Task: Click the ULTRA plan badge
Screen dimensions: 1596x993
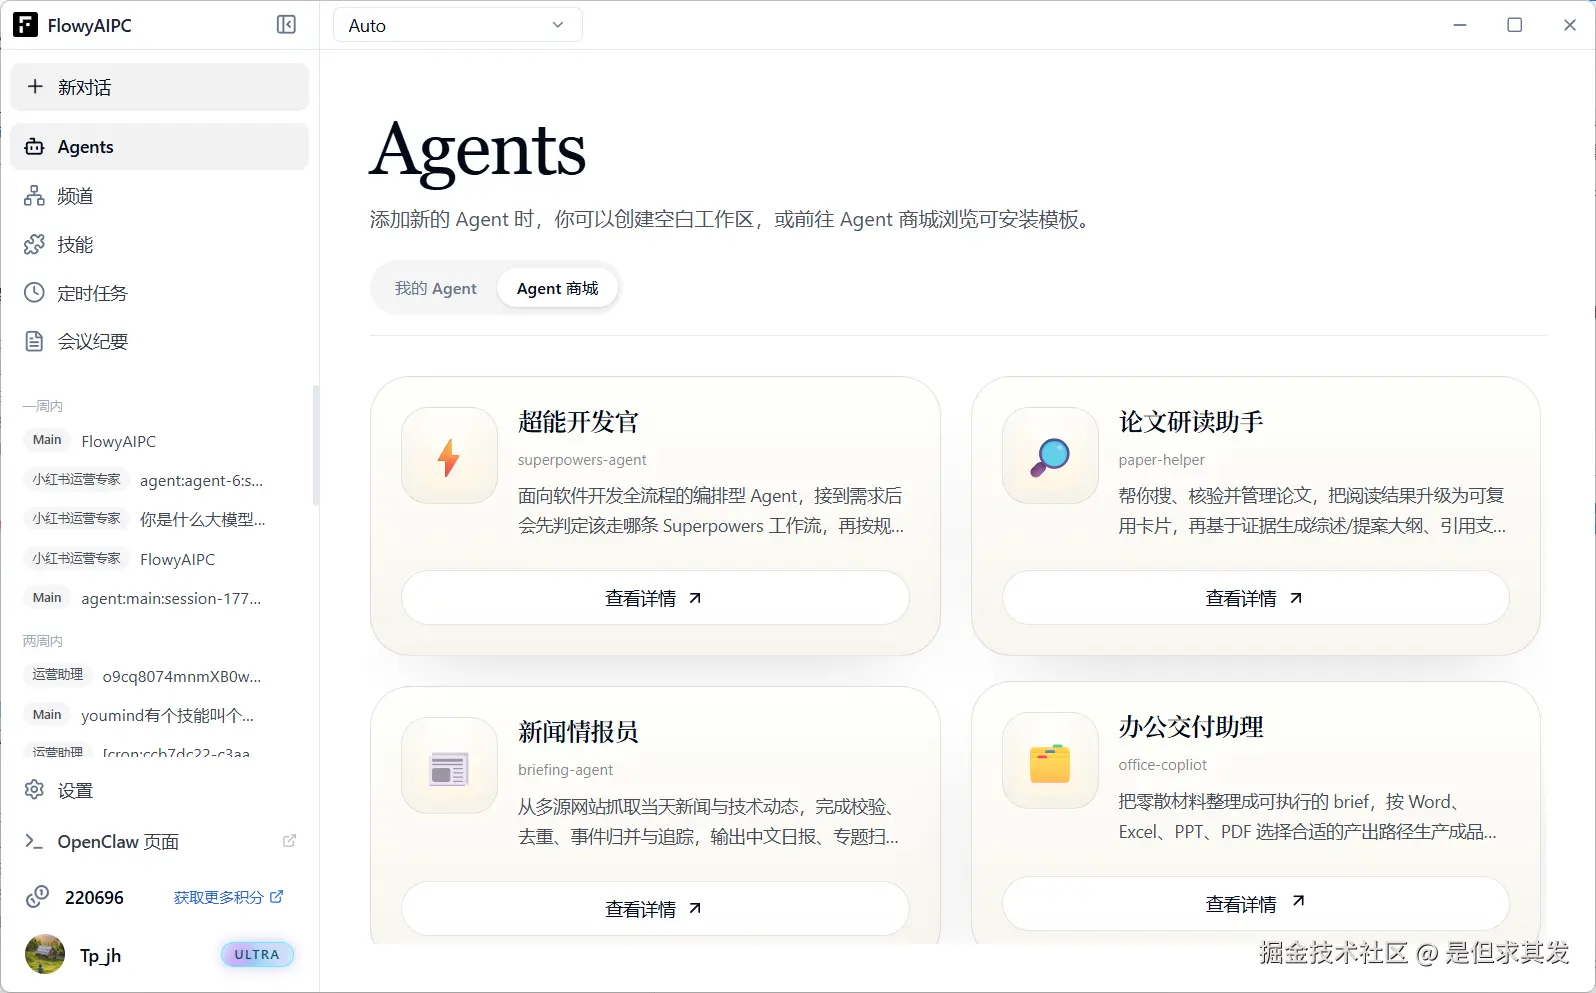Action: point(257,954)
